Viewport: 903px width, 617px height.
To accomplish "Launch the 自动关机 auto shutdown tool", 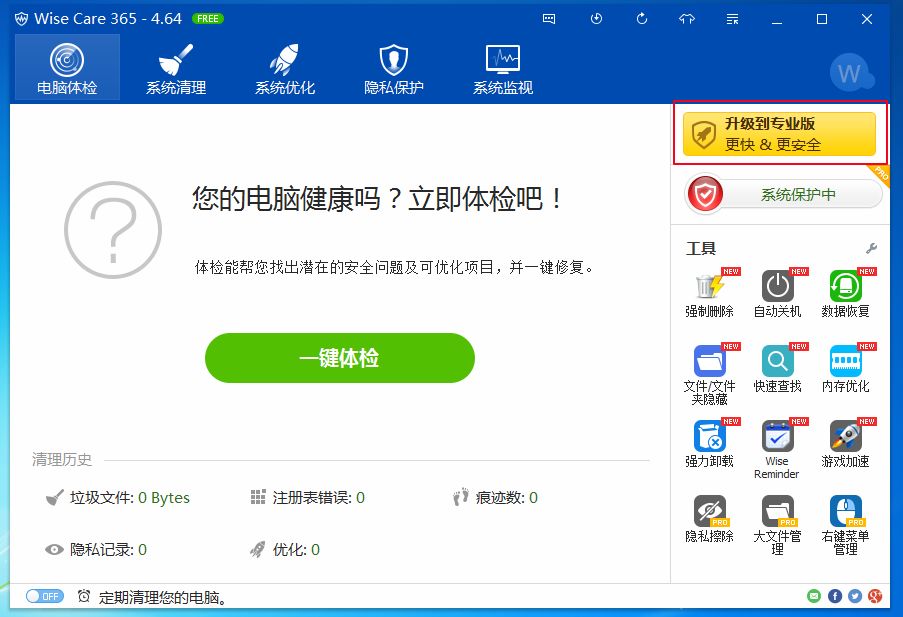I will [x=778, y=290].
